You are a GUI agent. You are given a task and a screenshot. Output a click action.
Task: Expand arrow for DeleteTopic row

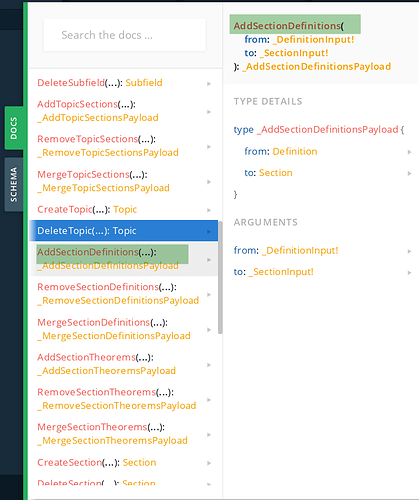[x=209, y=231]
